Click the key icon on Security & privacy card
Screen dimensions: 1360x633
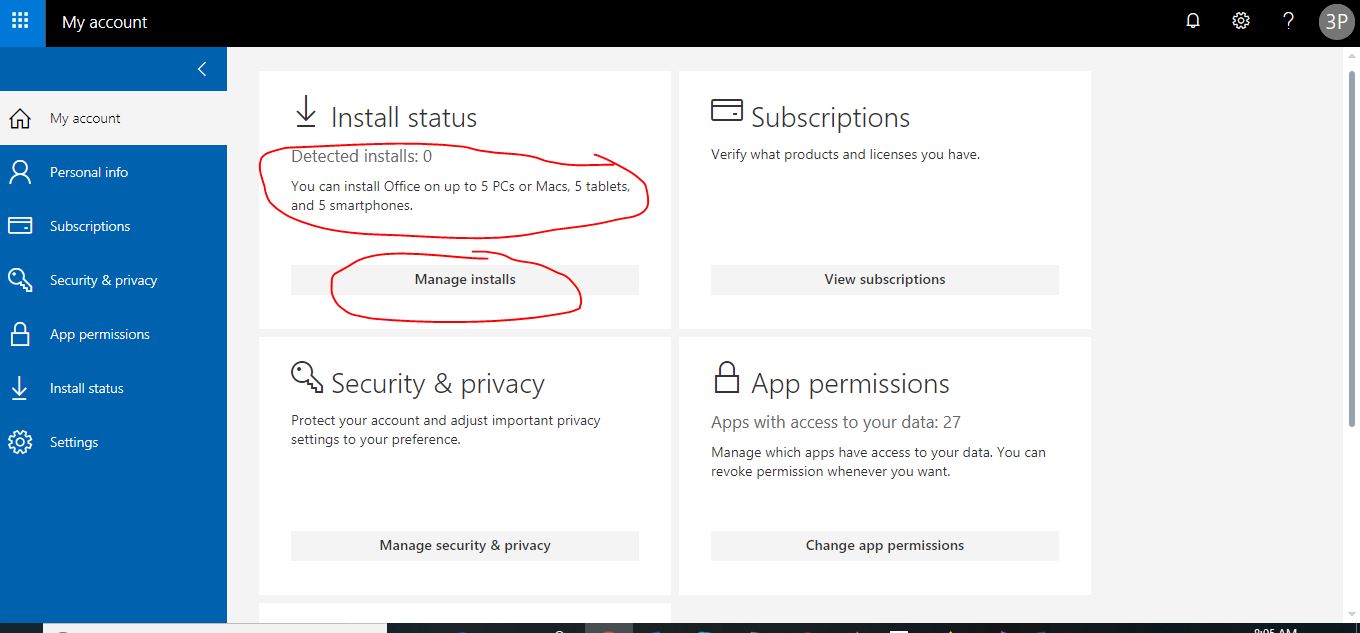click(307, 378)
